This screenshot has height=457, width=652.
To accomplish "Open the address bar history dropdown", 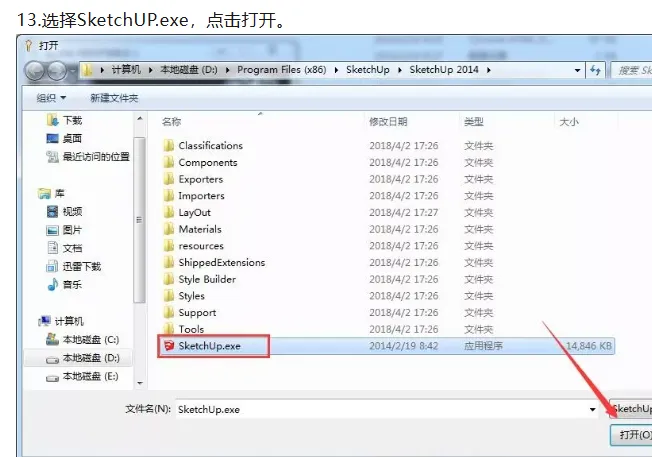I will pyautogui.click(x=577, y=70).
